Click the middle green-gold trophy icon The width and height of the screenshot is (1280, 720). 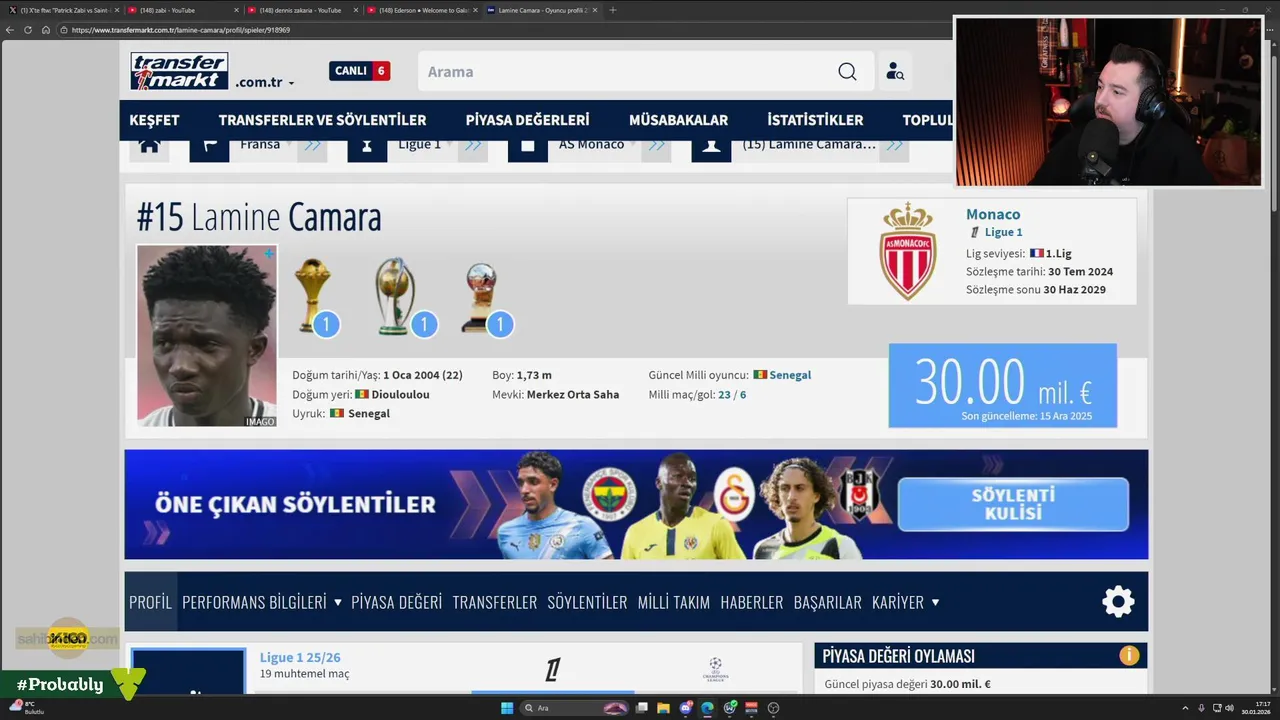click(x=396, y=295)
